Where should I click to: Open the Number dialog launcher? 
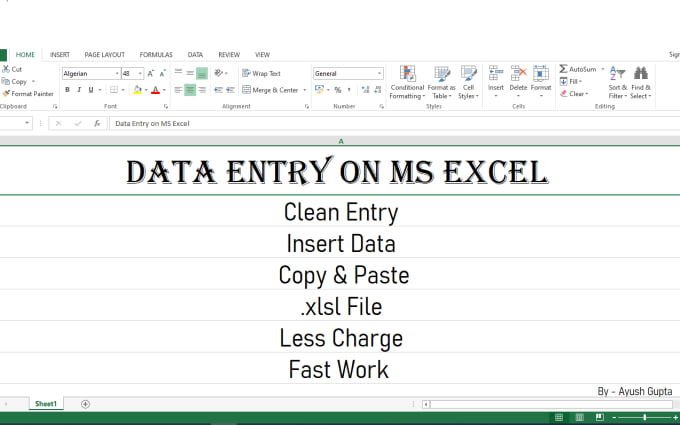coord(382,106)
